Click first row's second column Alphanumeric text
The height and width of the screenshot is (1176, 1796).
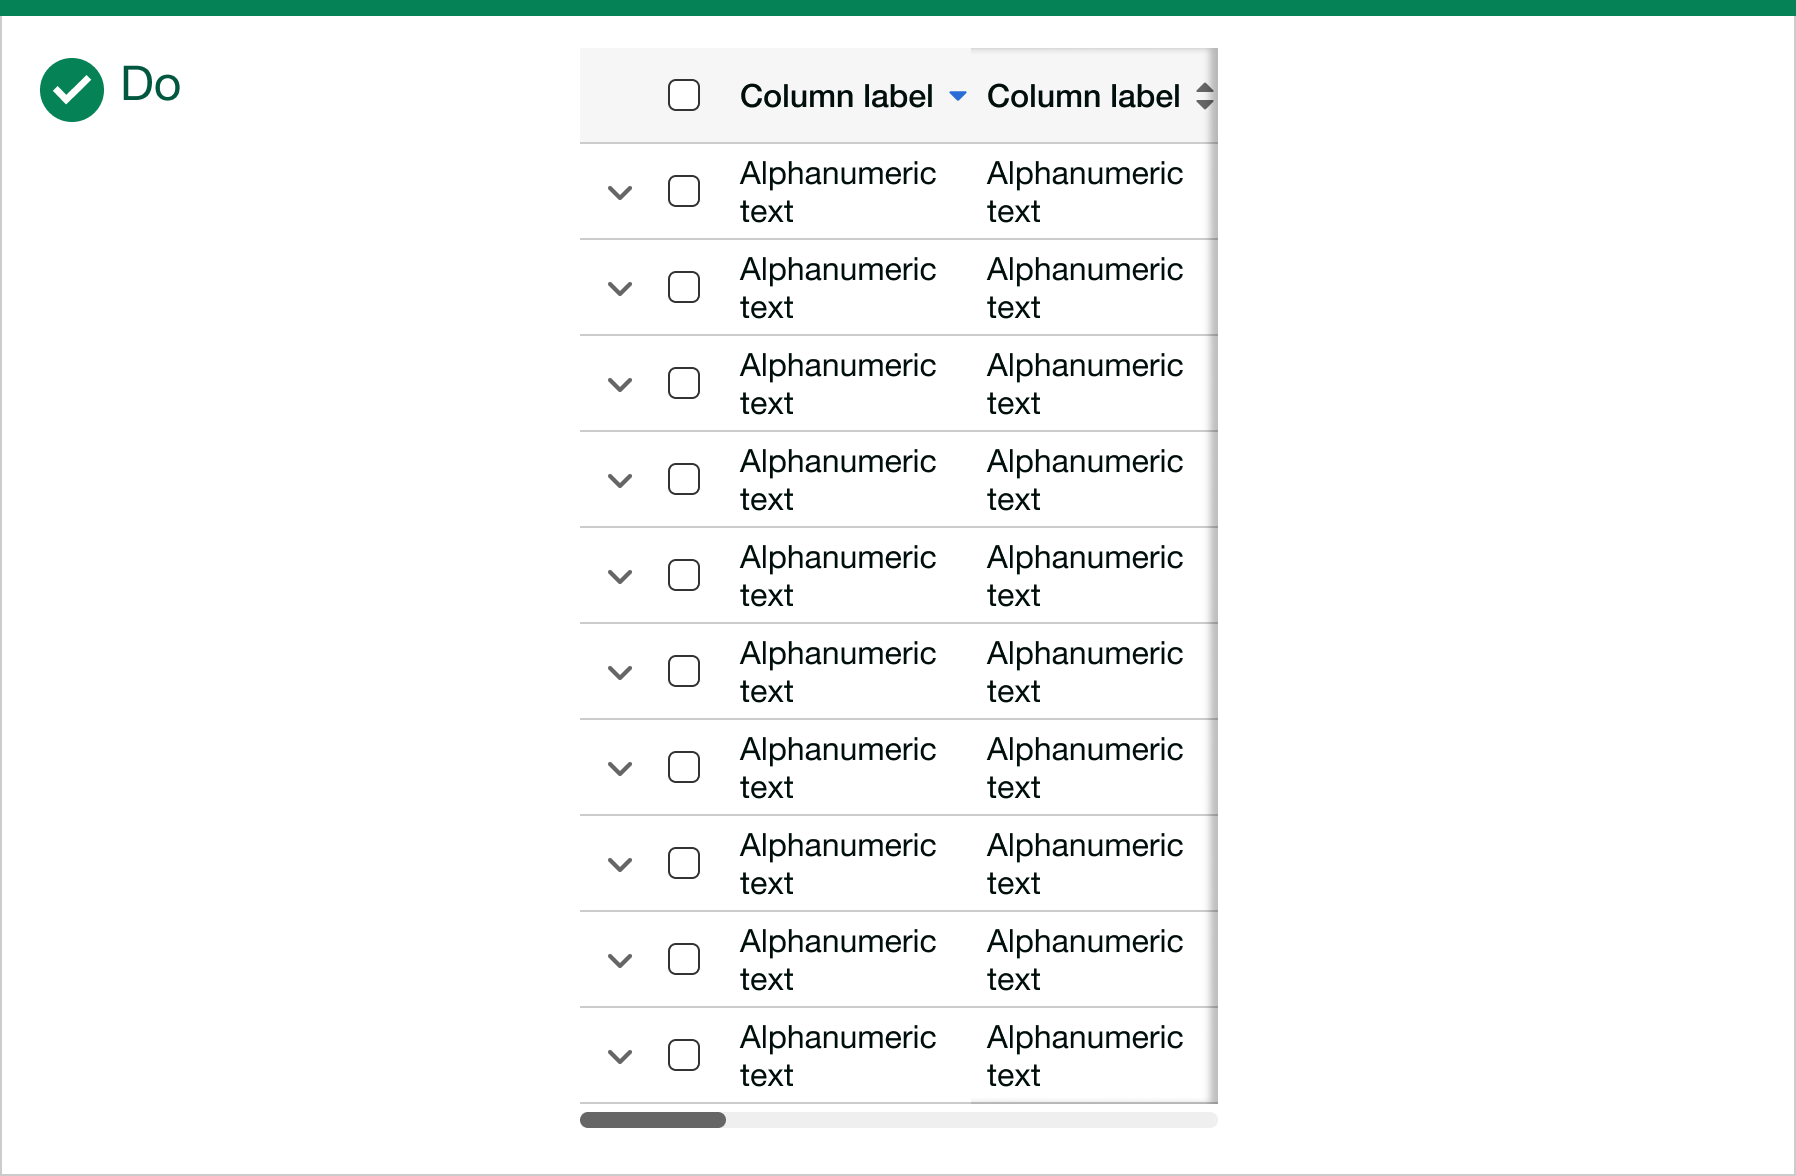tap(1085, 192)
